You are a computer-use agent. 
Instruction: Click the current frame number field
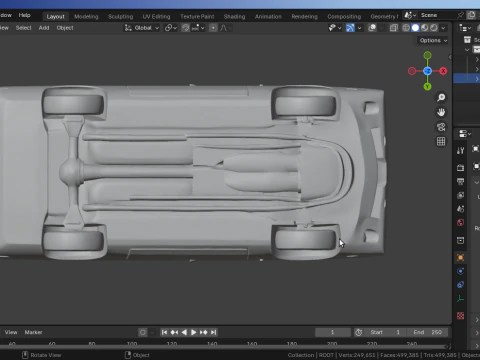pyautogui.click(x=333, y=332)
